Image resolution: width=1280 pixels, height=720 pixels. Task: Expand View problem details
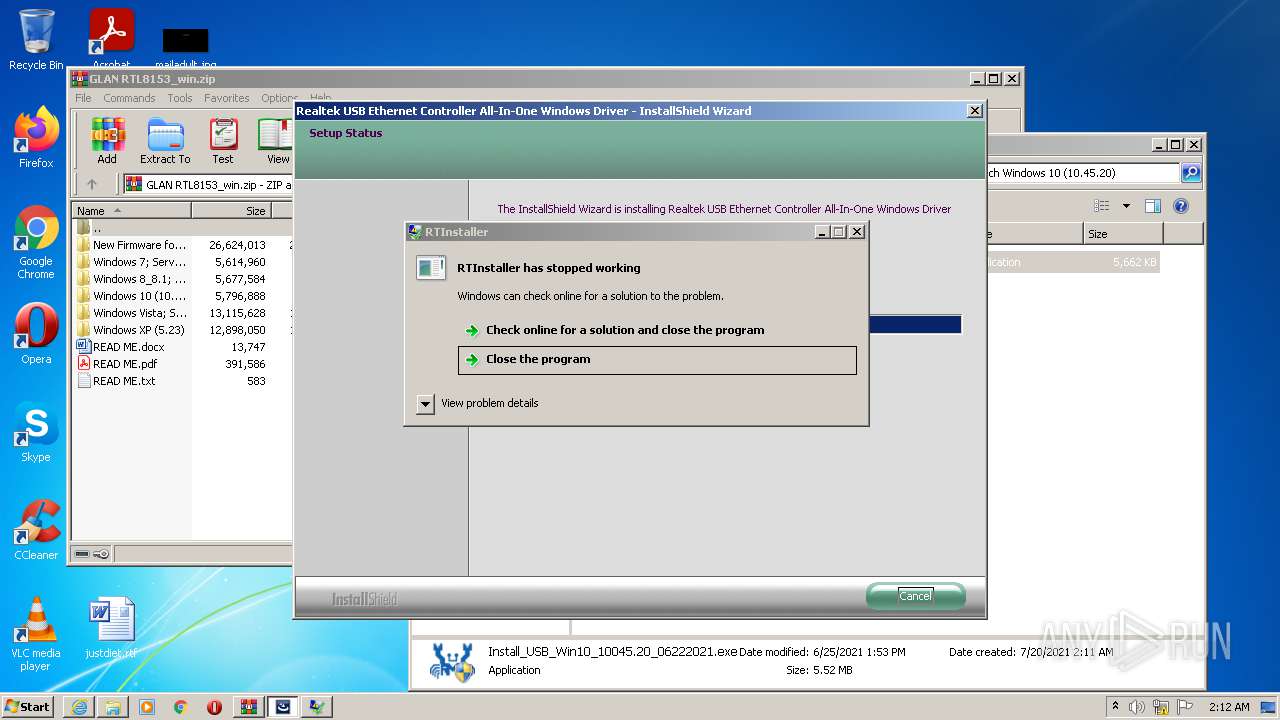pos(425,404)
